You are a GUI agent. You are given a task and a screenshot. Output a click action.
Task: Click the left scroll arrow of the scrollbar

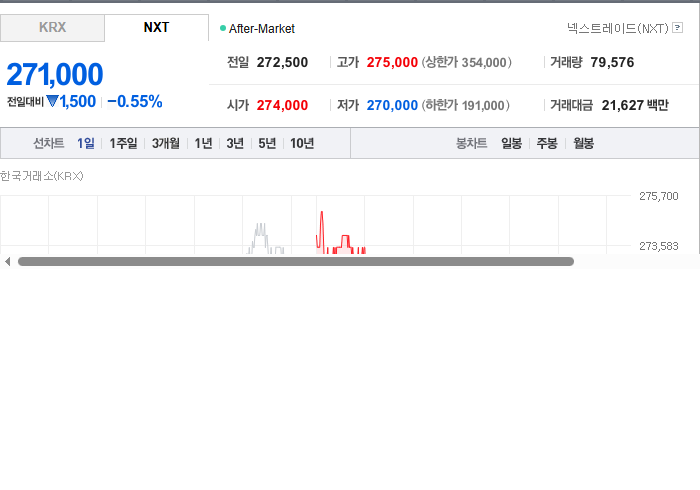coord(8,262)
